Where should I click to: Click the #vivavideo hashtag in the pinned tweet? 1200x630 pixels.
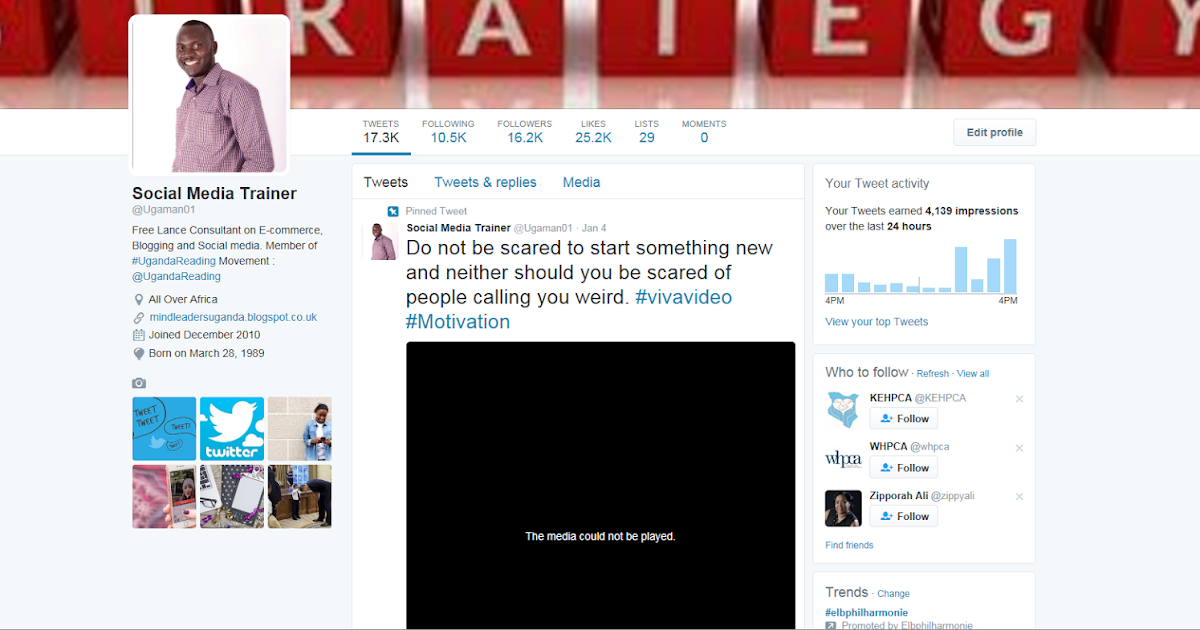point(683,296)
